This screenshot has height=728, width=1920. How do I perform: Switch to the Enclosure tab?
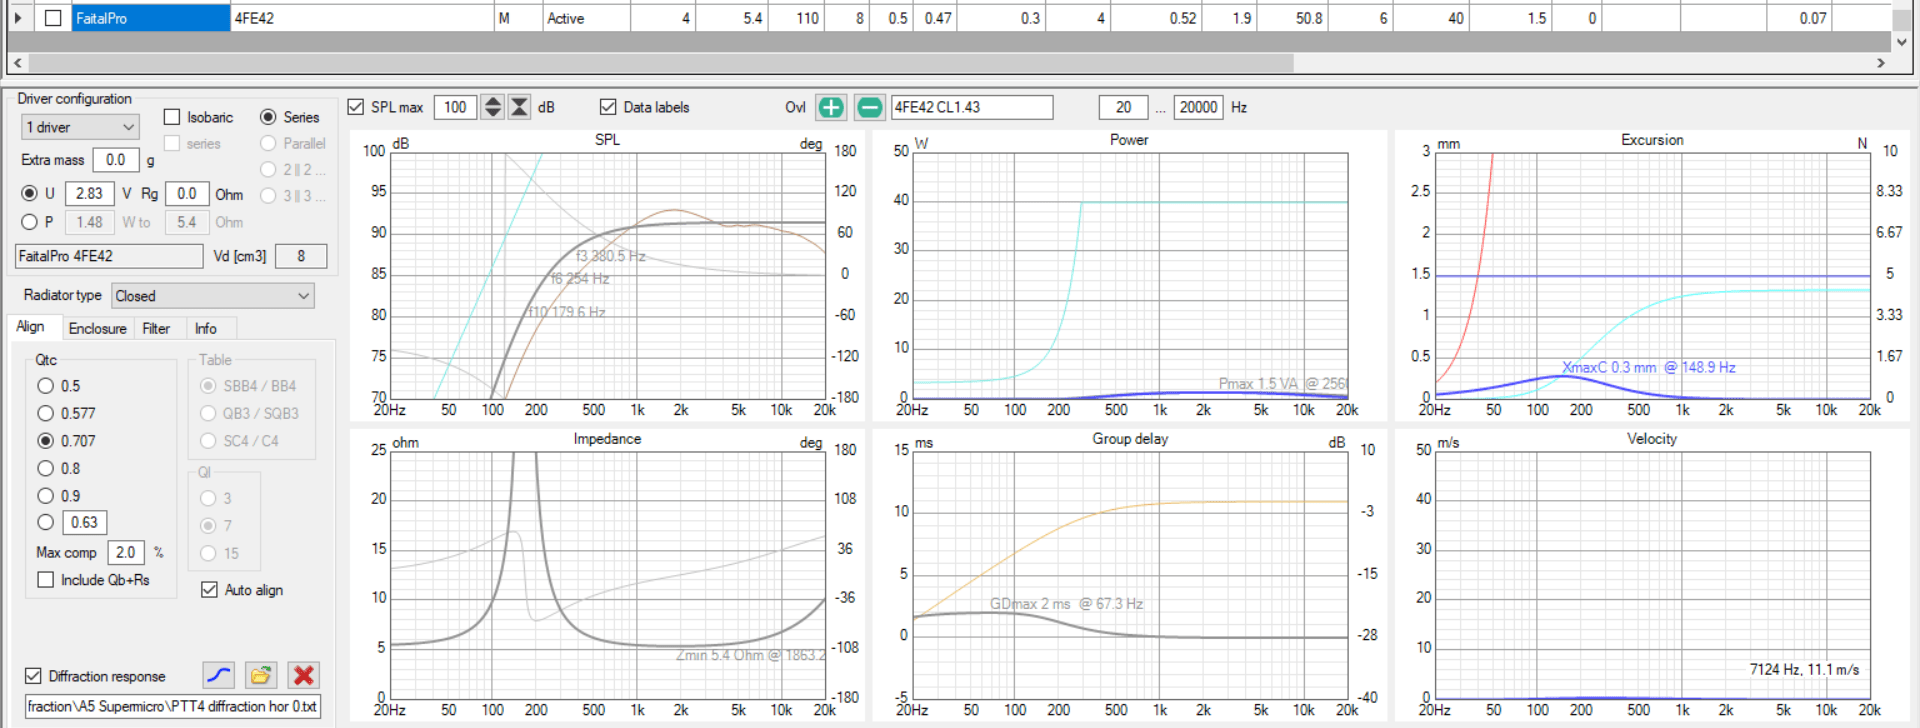[97, 328]
